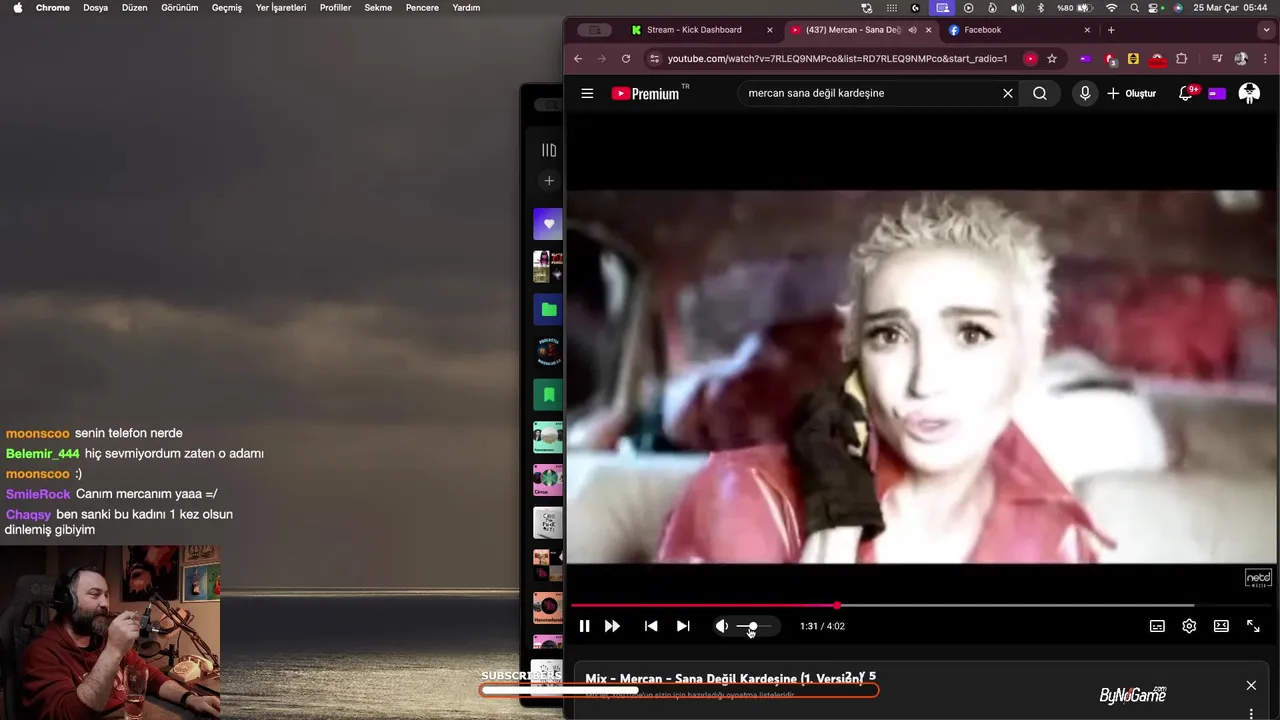Screen dimensions: 1280x720
Task: Skip to next video with double-arrow button
Action: [x=612, y=626]
